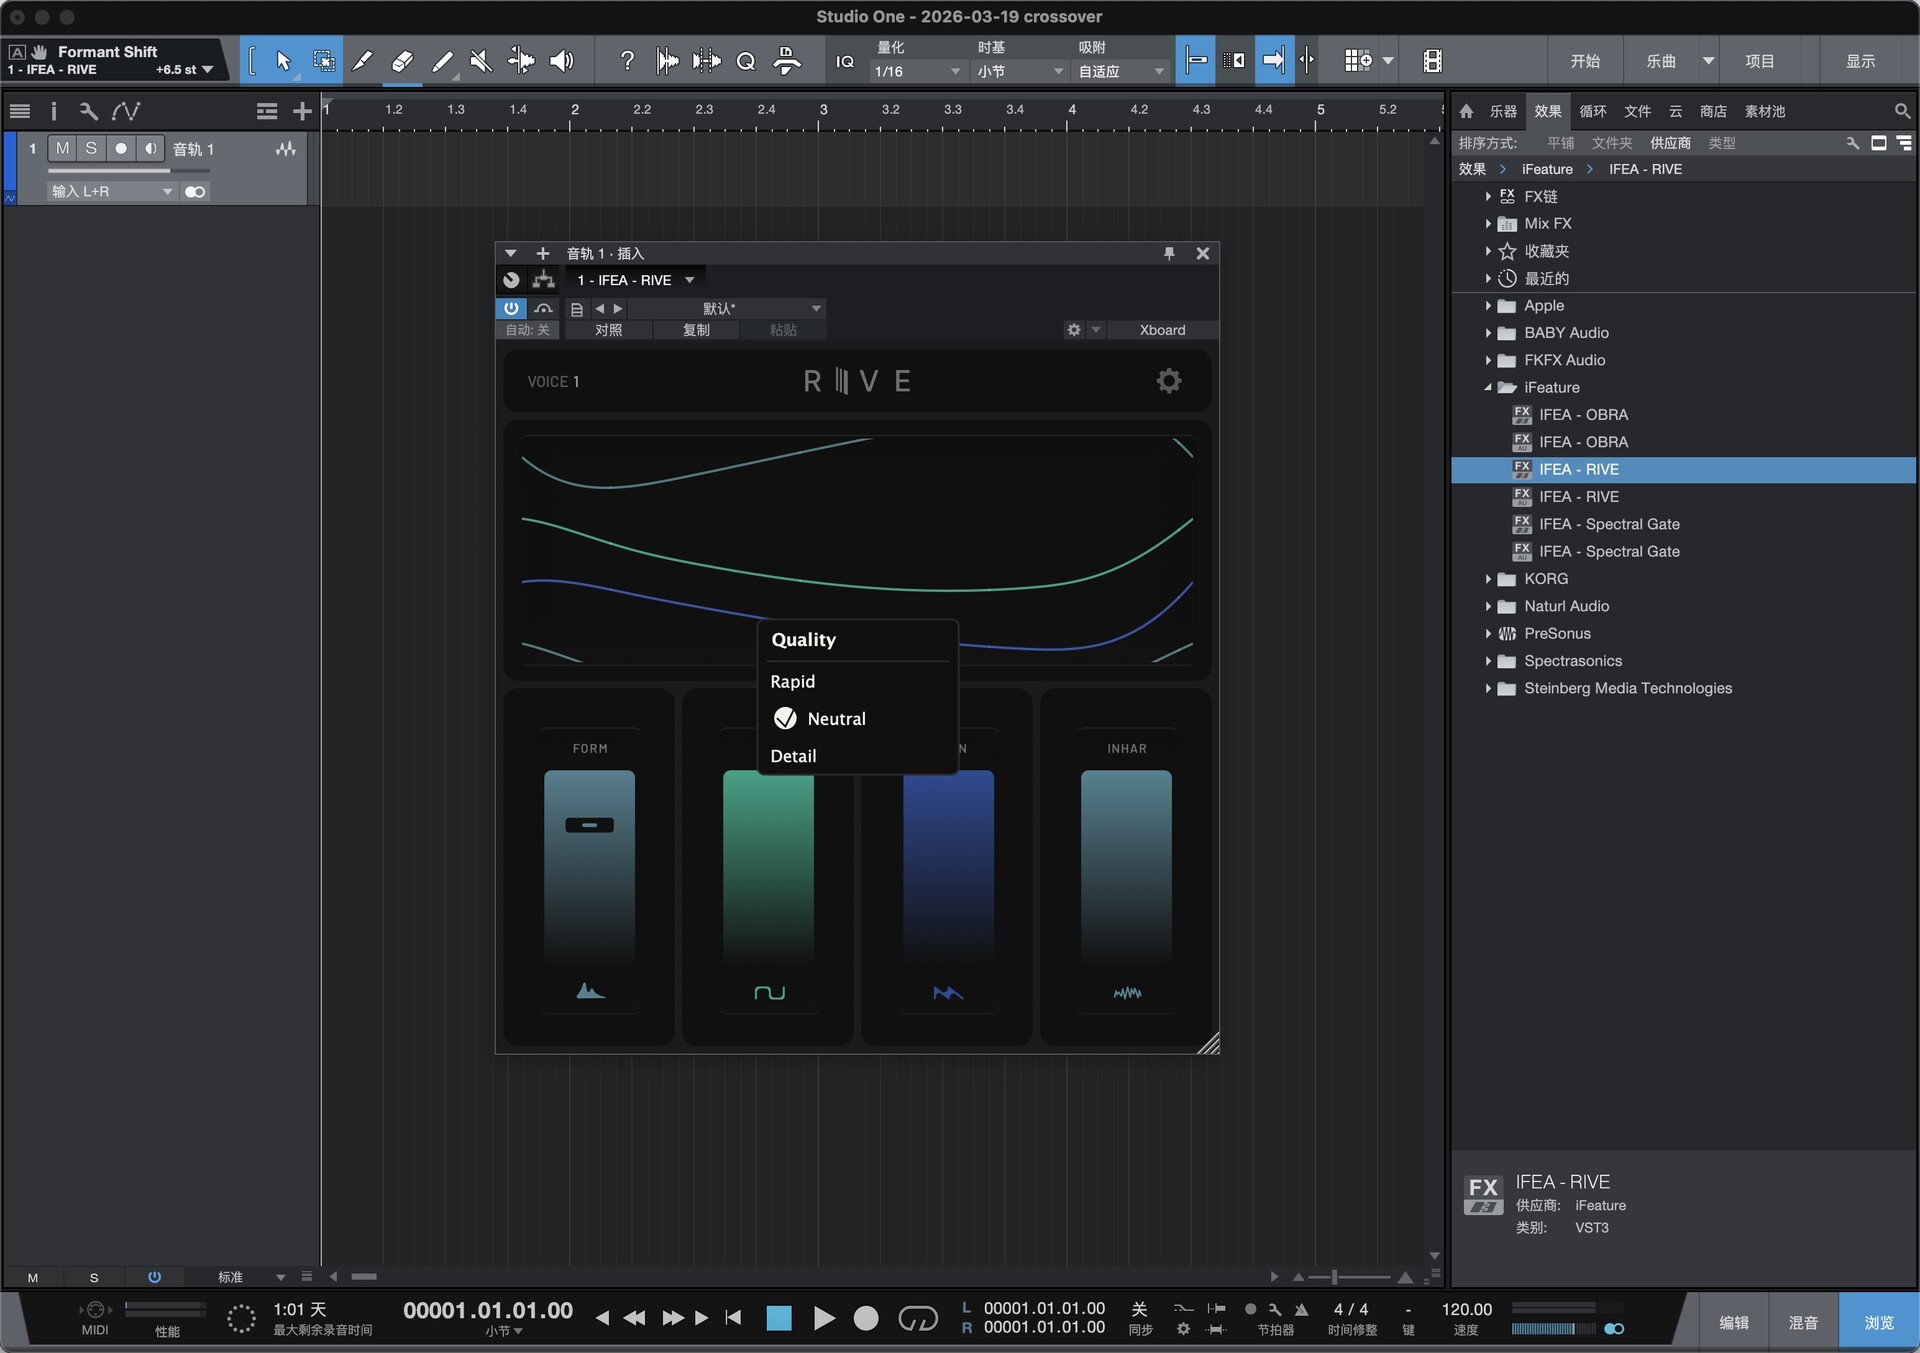The width and height of the screenshot is (1920, 1353).
Task: Solo track 1 with S button
Action: 91,149
